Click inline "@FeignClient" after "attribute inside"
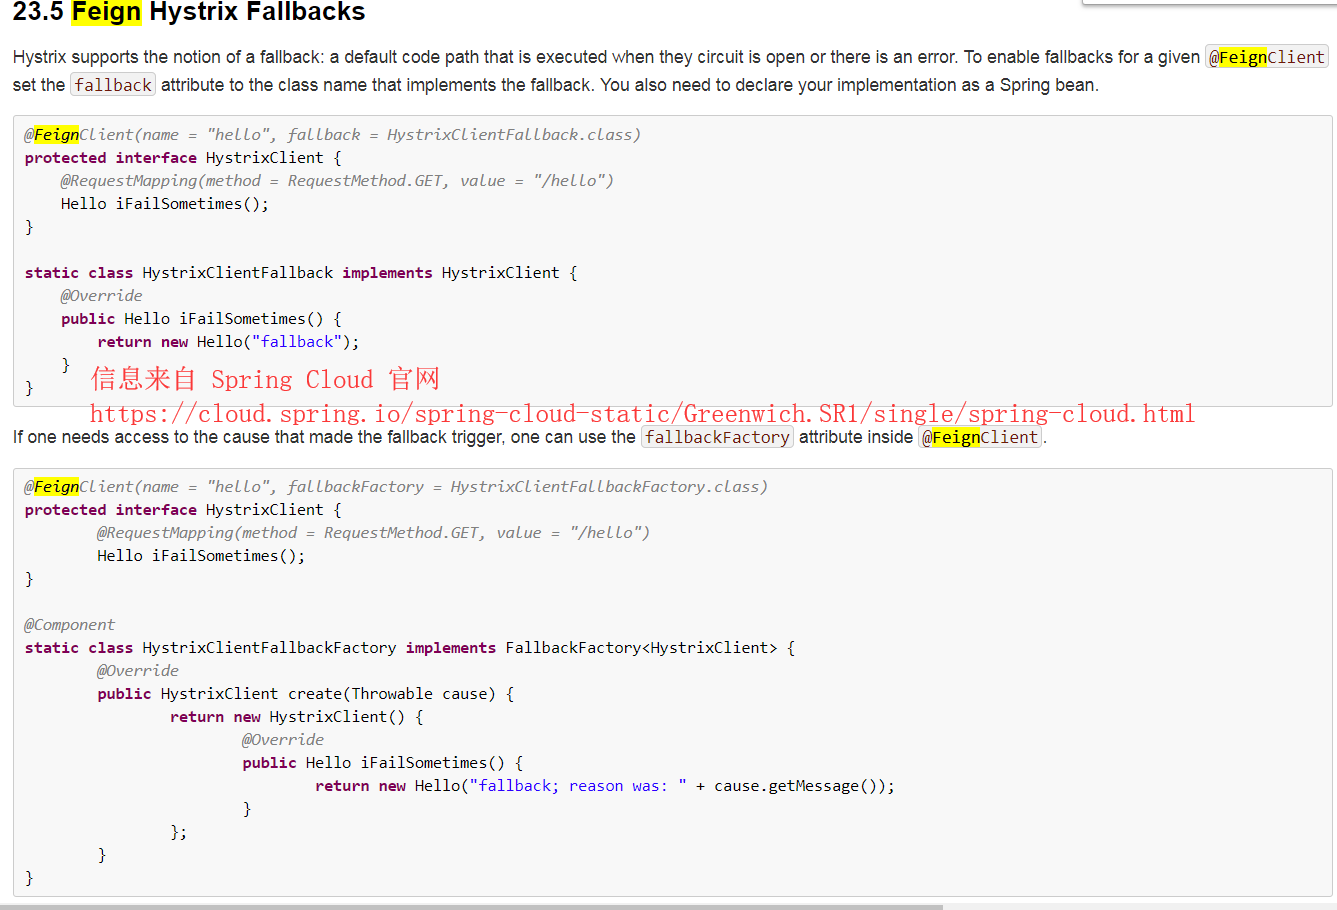The width and height of the screenshot is (1337, 910). (x=980, y=437)
